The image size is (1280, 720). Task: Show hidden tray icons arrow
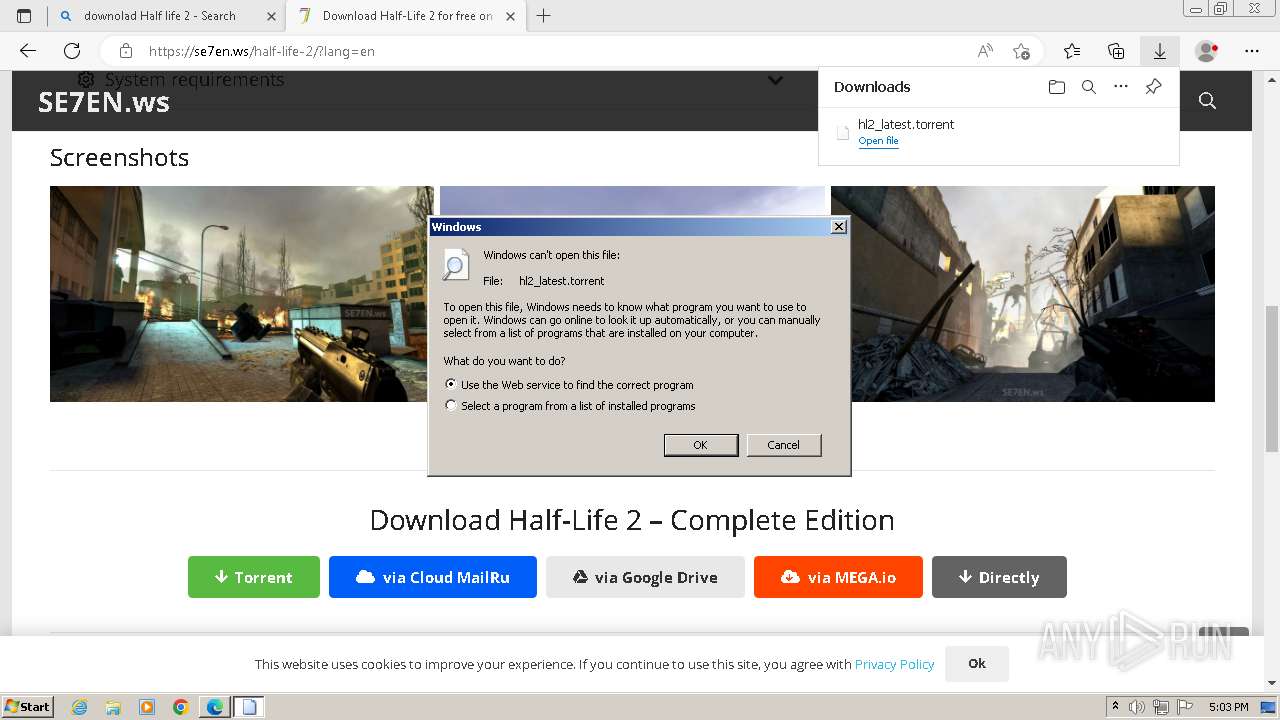point(1115,707)
